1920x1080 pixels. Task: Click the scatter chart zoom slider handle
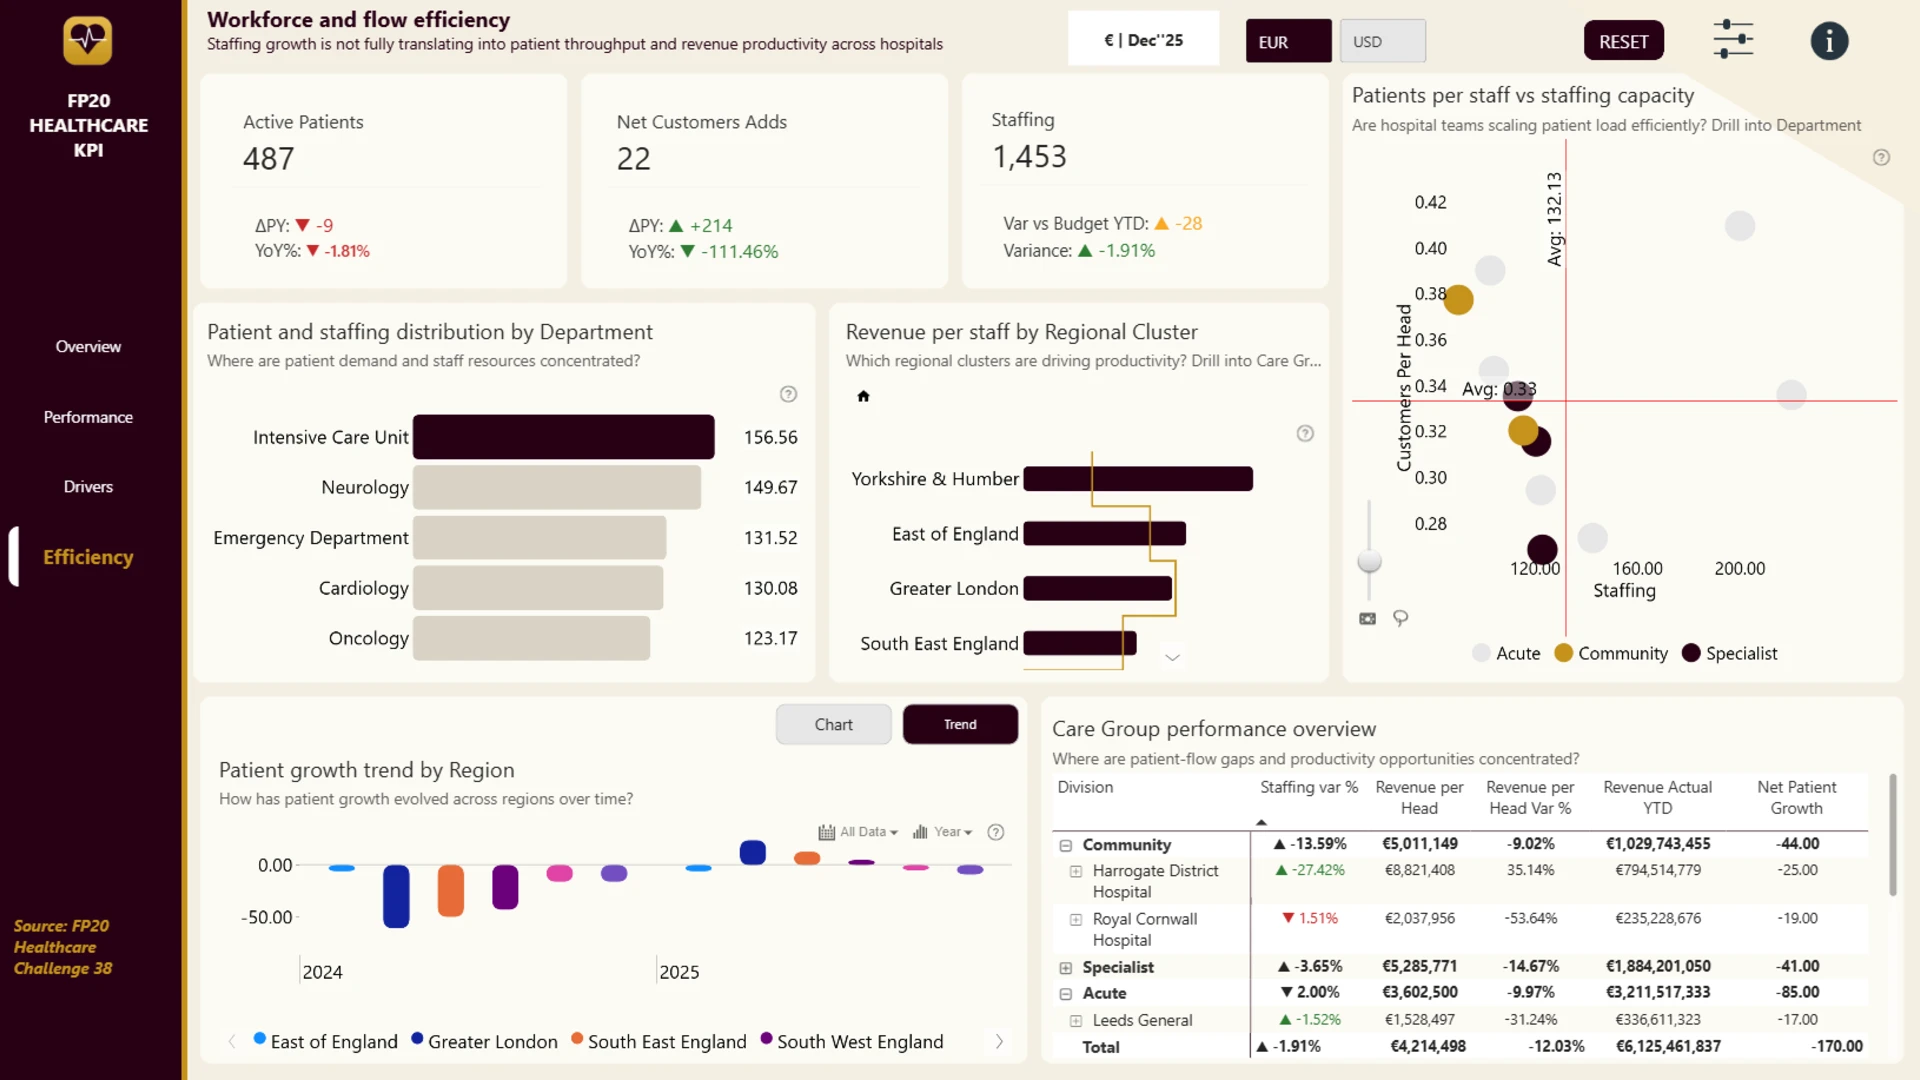point(1369,560)
